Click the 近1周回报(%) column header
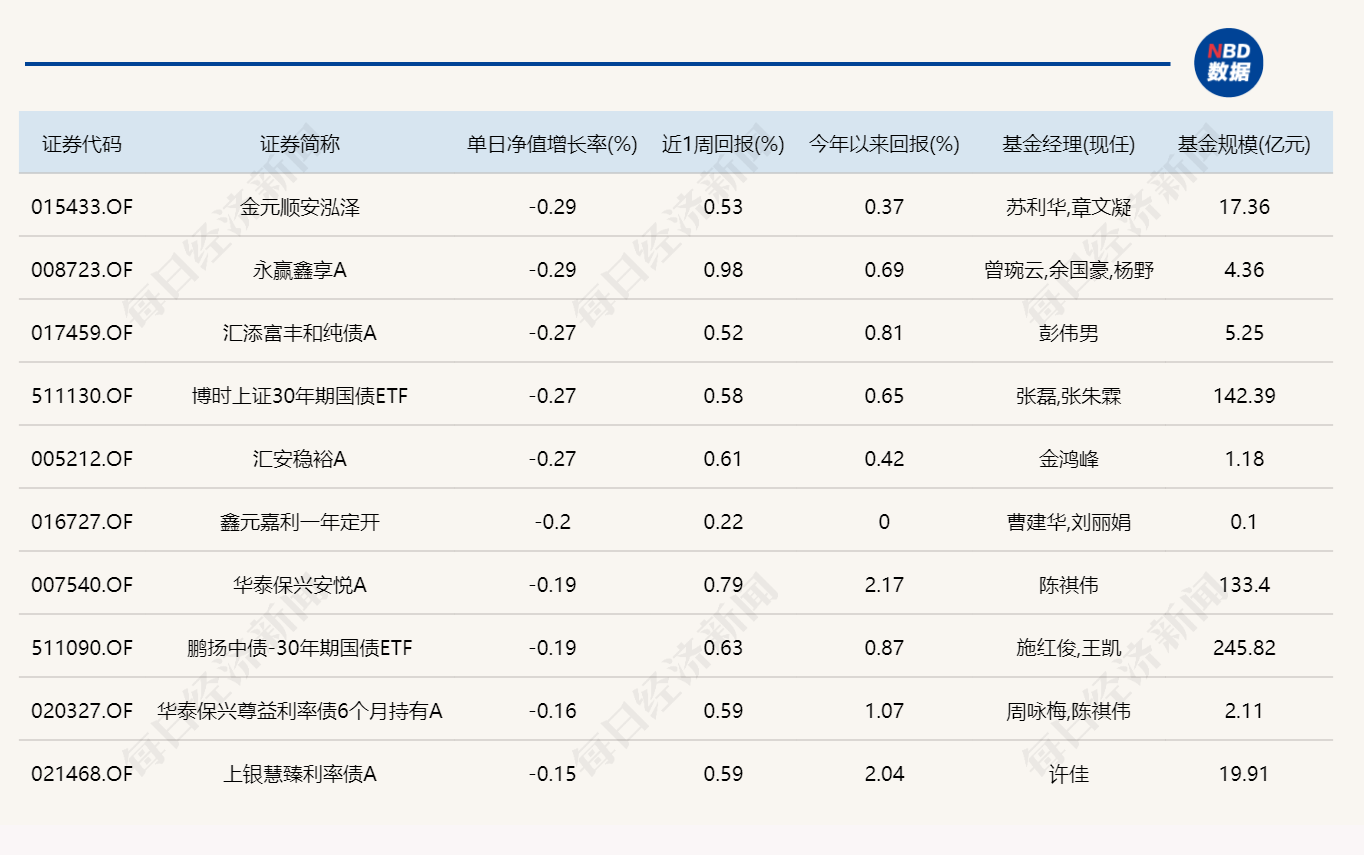The width and height of the screenshot is (1364, 855). (x=722, y=143)
